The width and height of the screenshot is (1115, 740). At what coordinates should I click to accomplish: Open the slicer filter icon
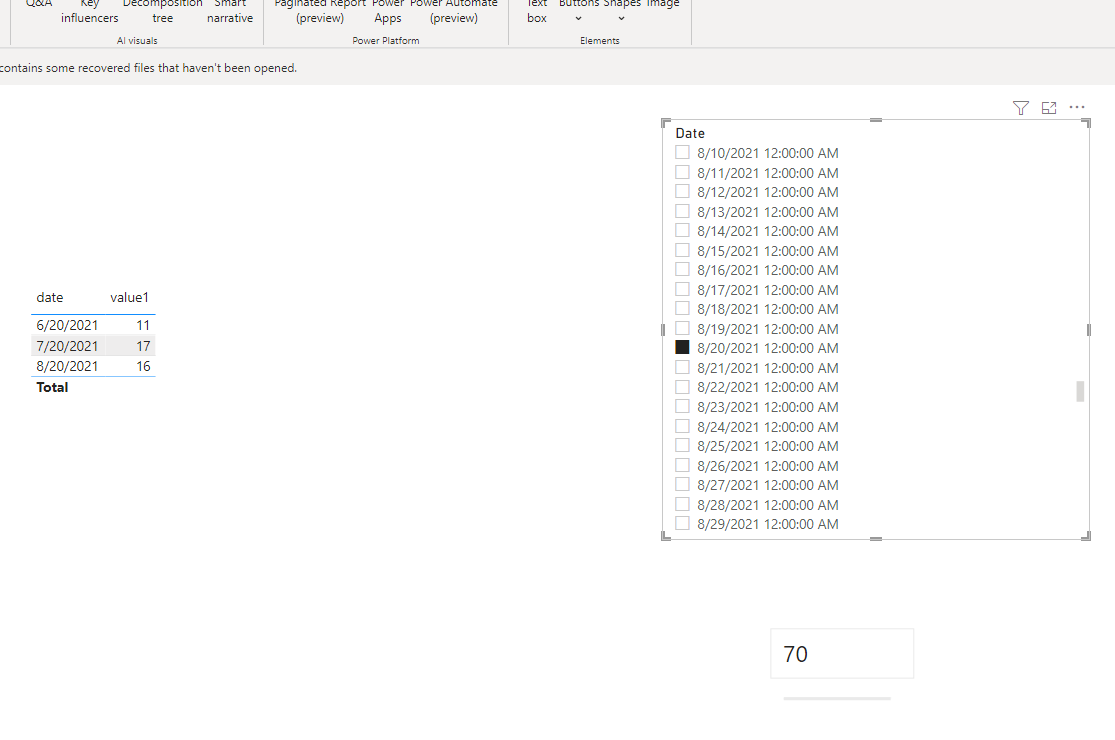point(1020,108)
